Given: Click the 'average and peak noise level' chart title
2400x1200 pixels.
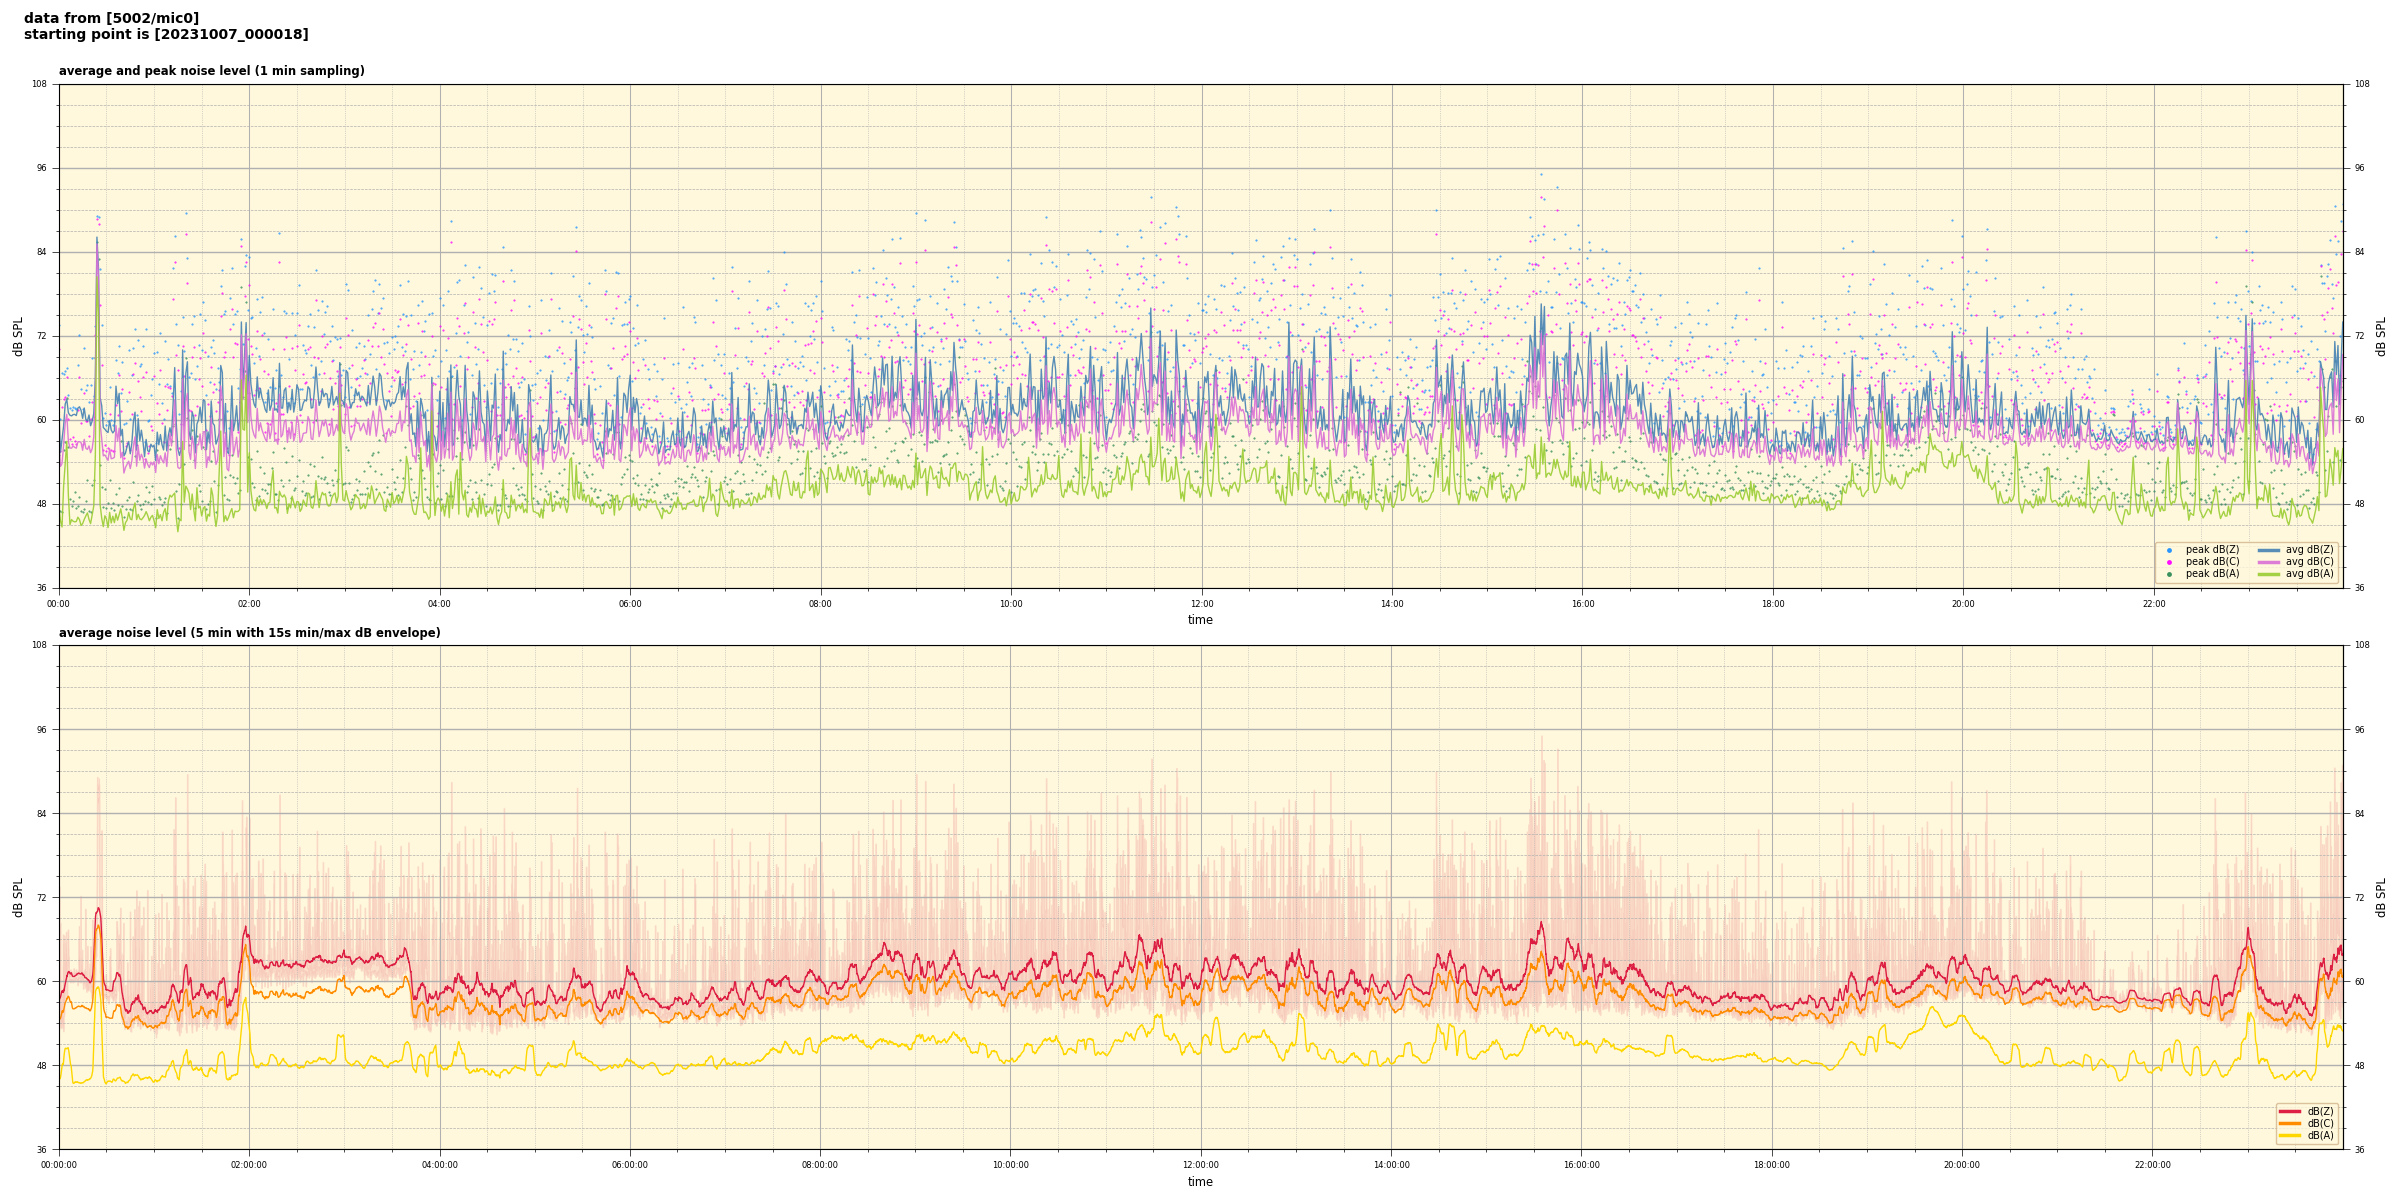Looking at the screenshot, I should (211, 71).
